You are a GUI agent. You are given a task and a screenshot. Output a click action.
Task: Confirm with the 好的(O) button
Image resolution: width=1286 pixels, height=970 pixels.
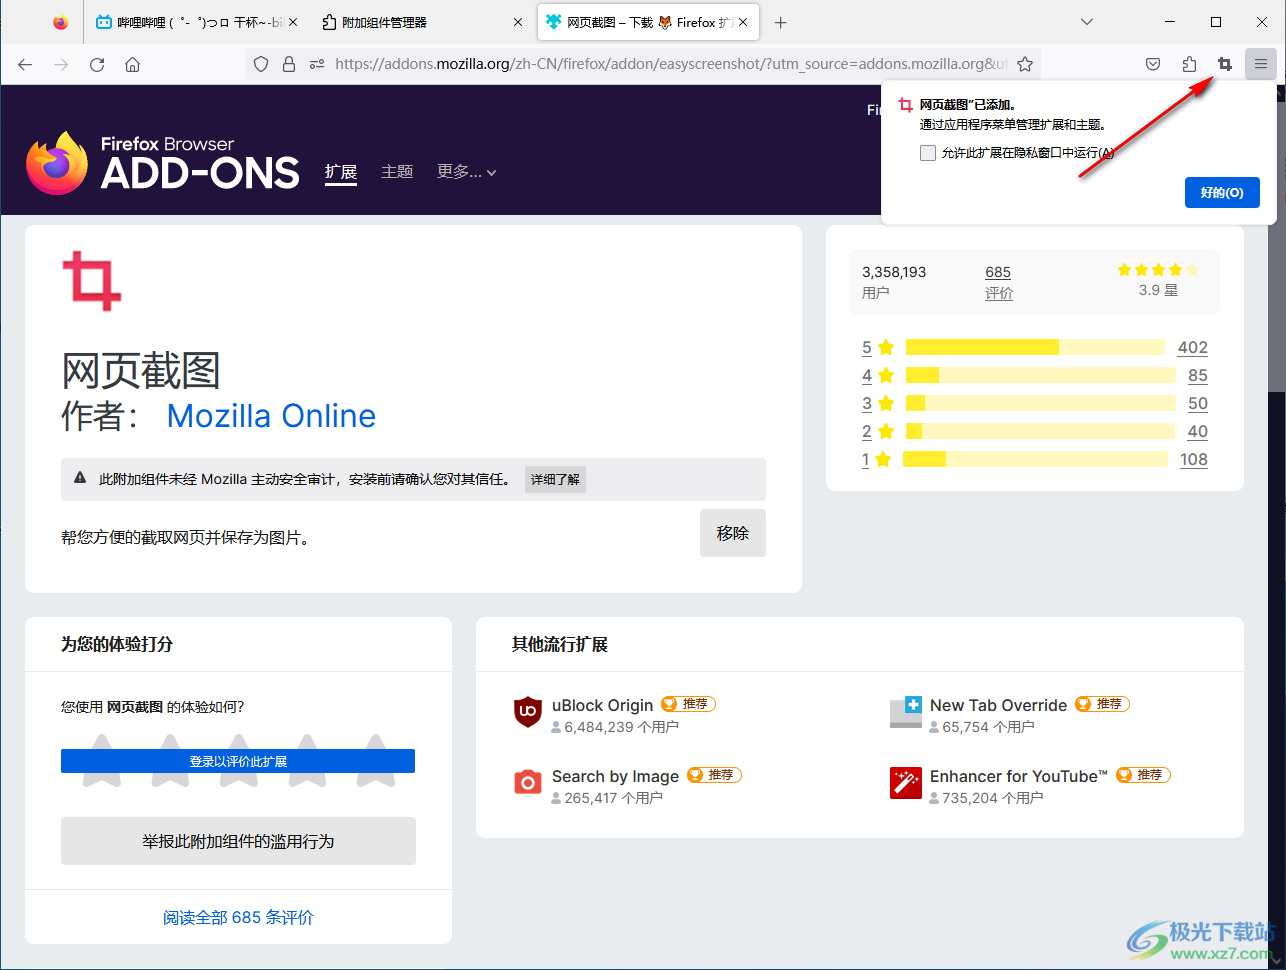pos(1222,192)
